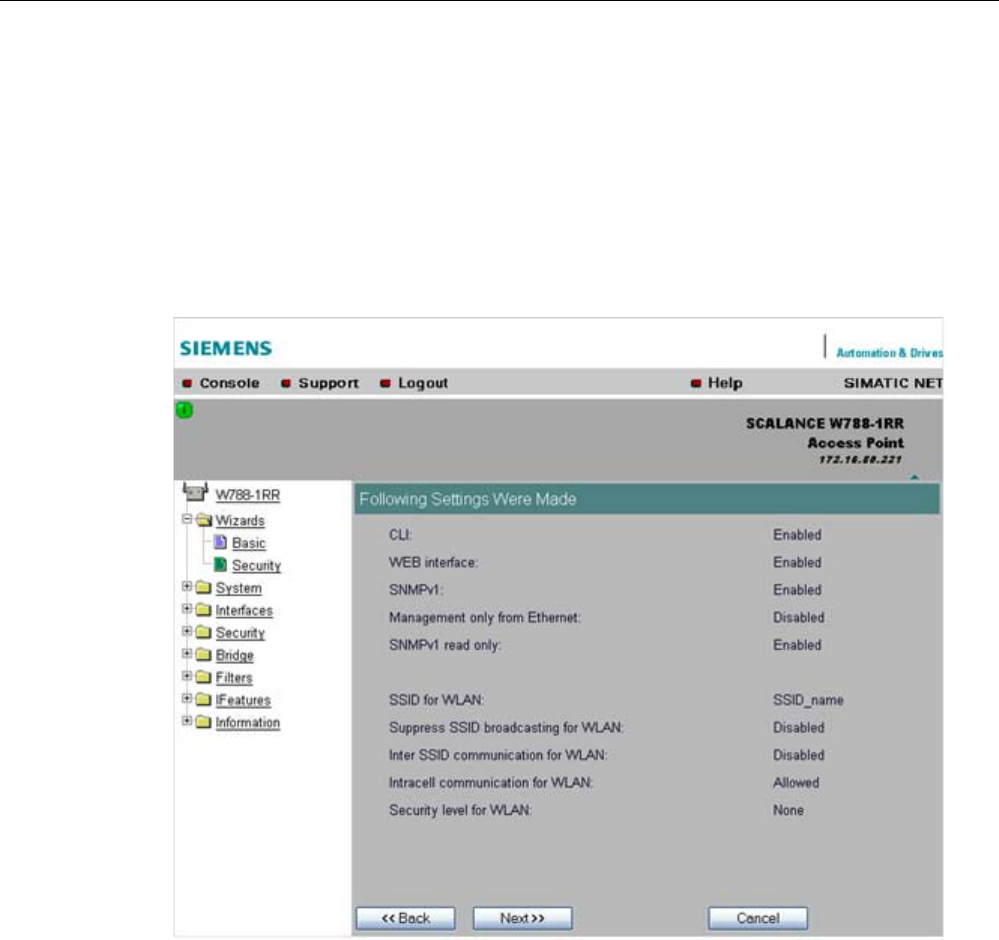The width and height of the screenshot is (999, 940).
Task: Click the red bullet beside Support
Action: coord(286,384)
